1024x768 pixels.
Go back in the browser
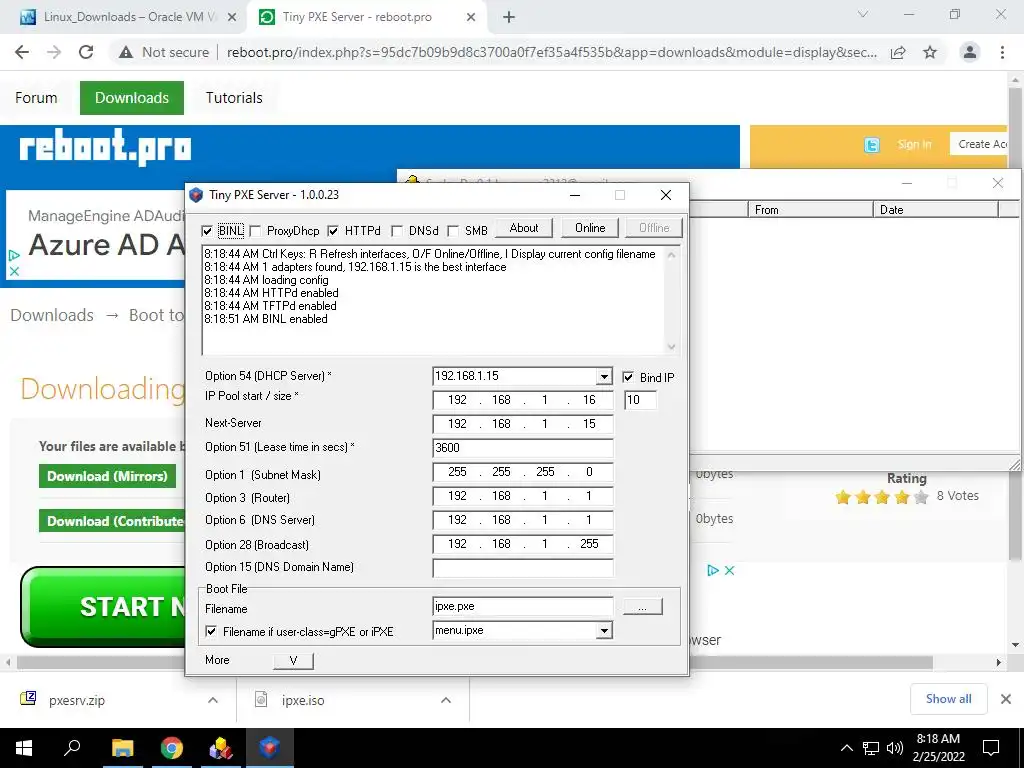(22, 52)
